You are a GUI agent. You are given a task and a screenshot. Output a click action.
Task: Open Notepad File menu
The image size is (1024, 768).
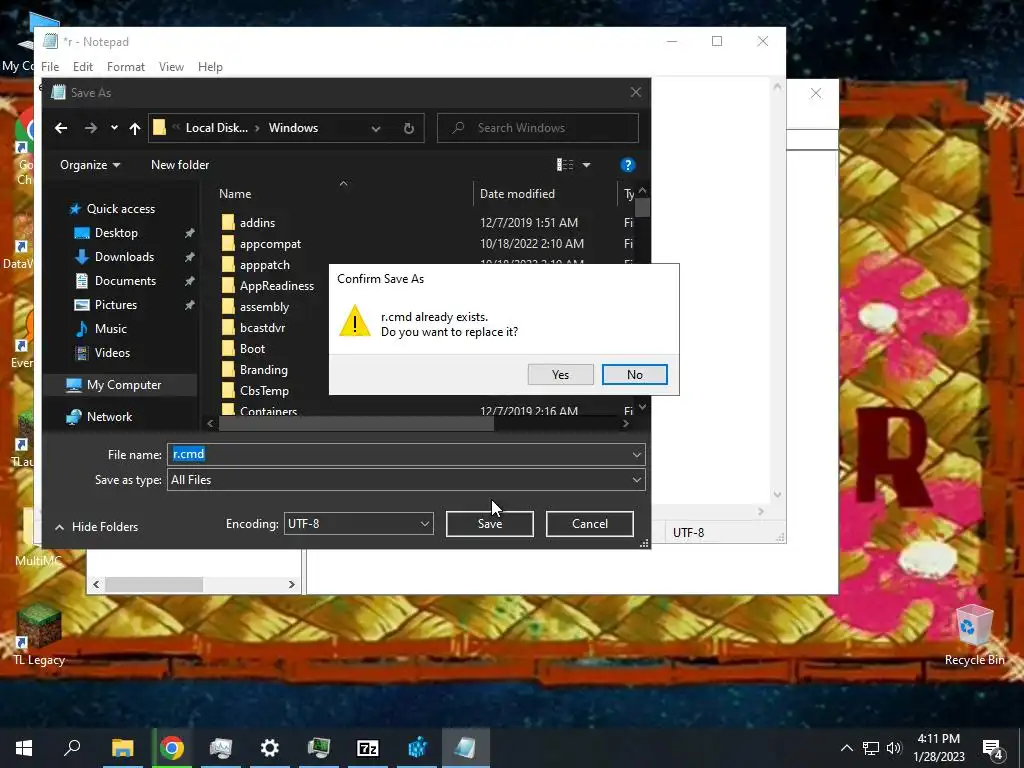click(50, 67)
